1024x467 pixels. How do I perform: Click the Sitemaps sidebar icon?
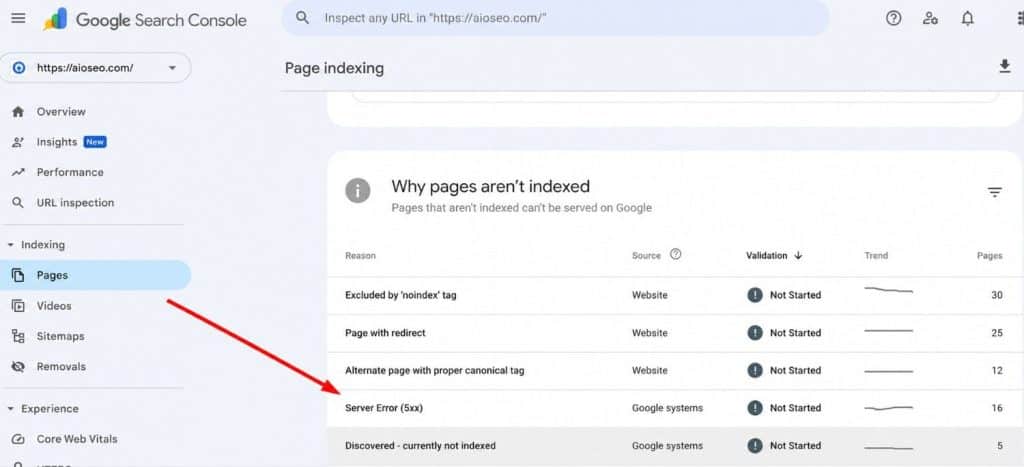click(x=18, y=336)
